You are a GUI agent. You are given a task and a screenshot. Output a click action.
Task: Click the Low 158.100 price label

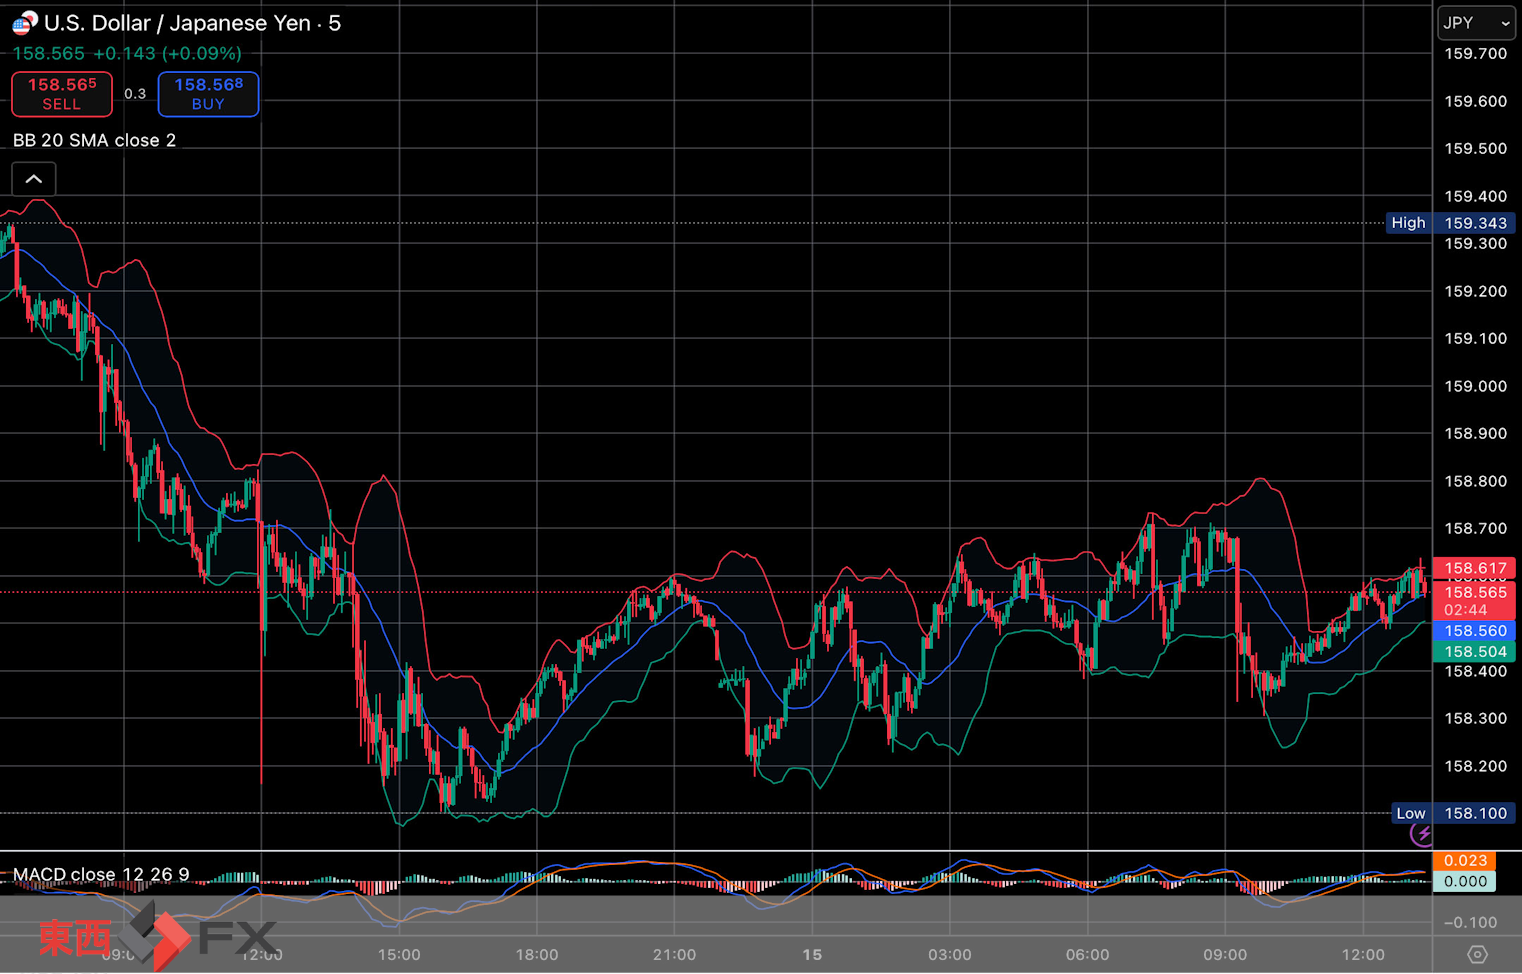coord(1453,813)
